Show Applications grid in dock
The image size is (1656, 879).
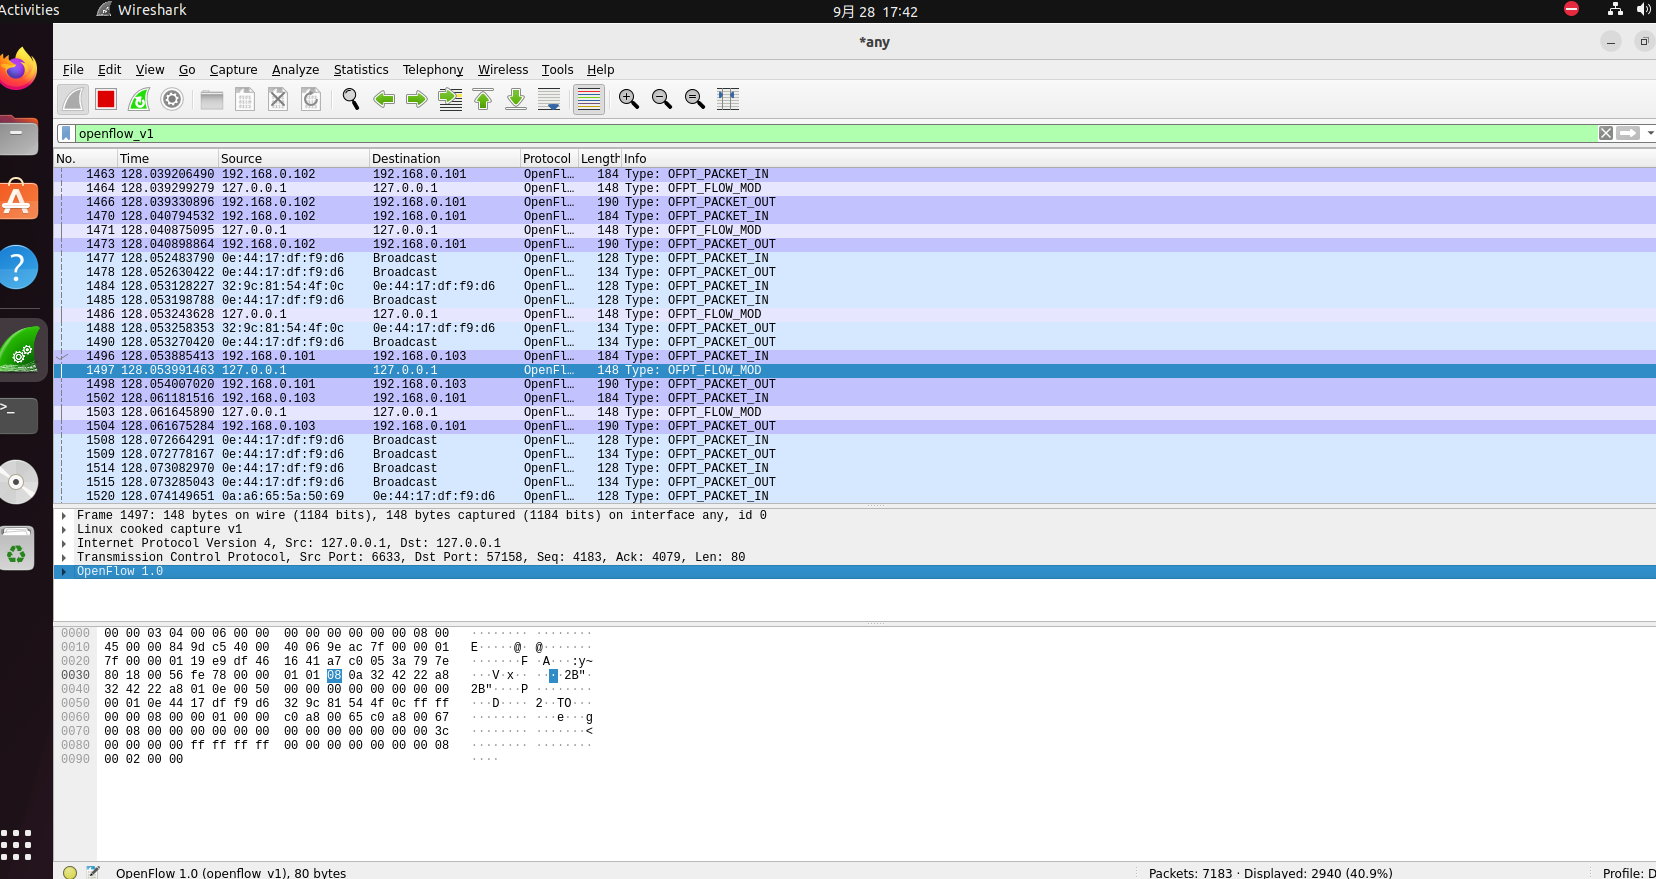pos(17,844)
